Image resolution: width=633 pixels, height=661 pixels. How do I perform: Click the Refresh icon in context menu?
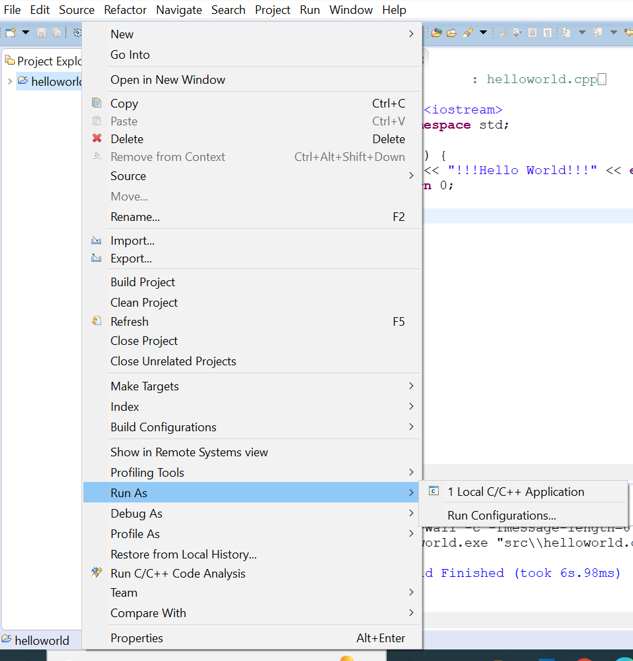tap(97, 322)
